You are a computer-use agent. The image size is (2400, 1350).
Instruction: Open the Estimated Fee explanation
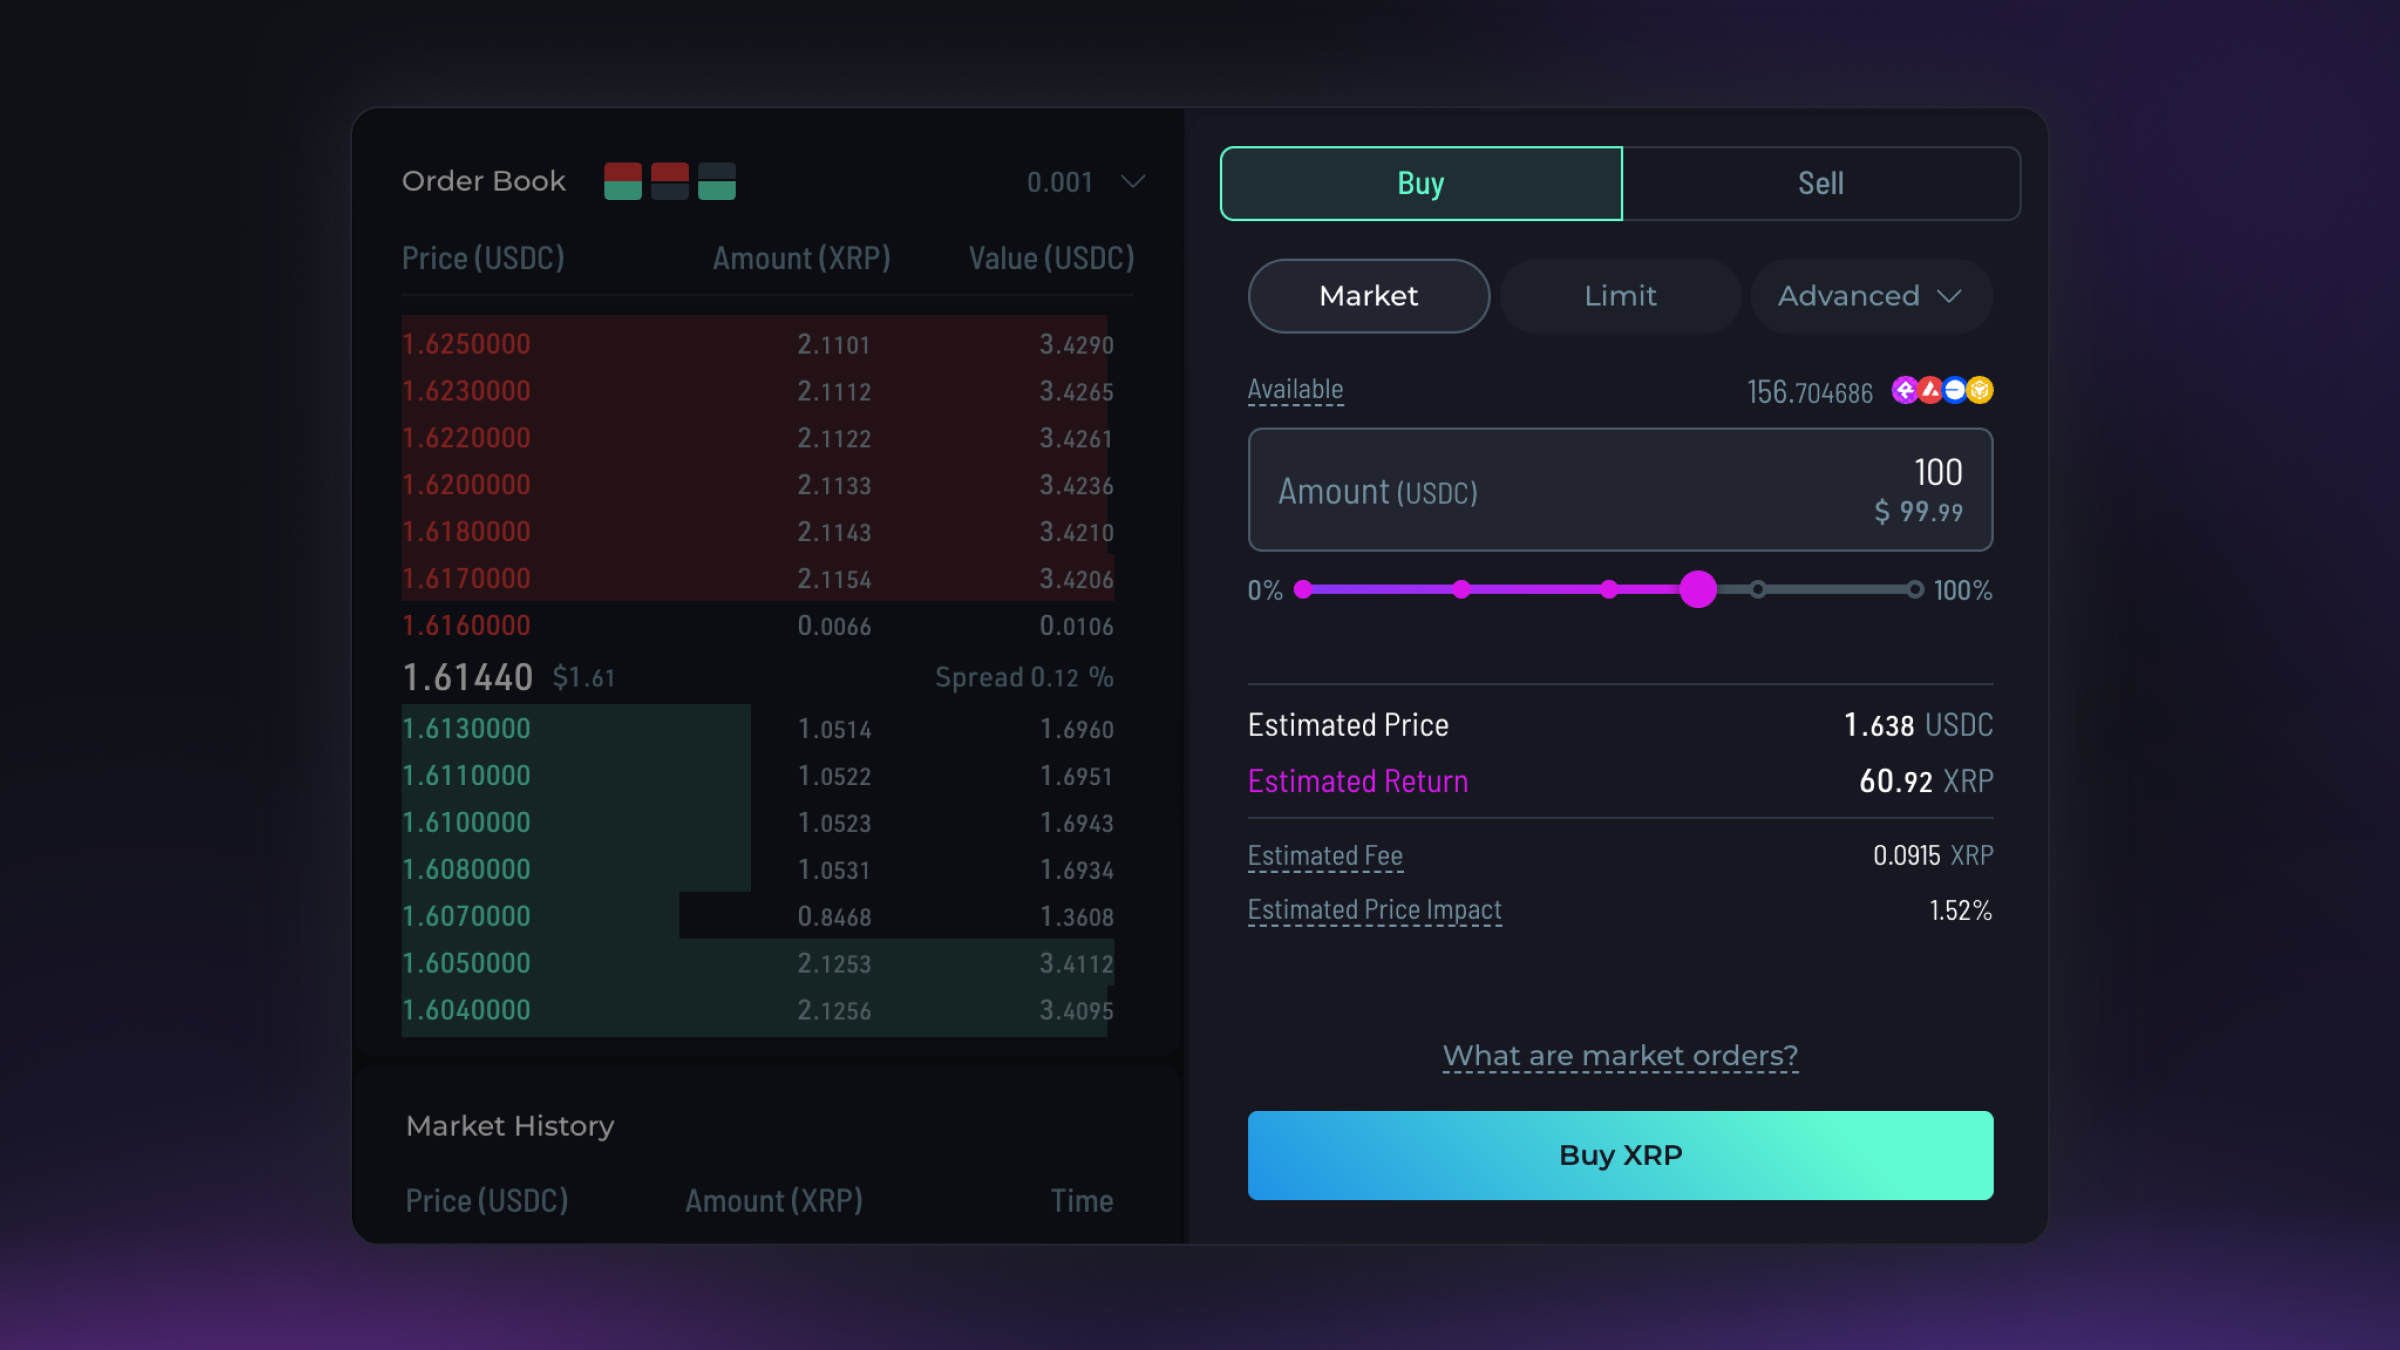(x=1325, y=856)
